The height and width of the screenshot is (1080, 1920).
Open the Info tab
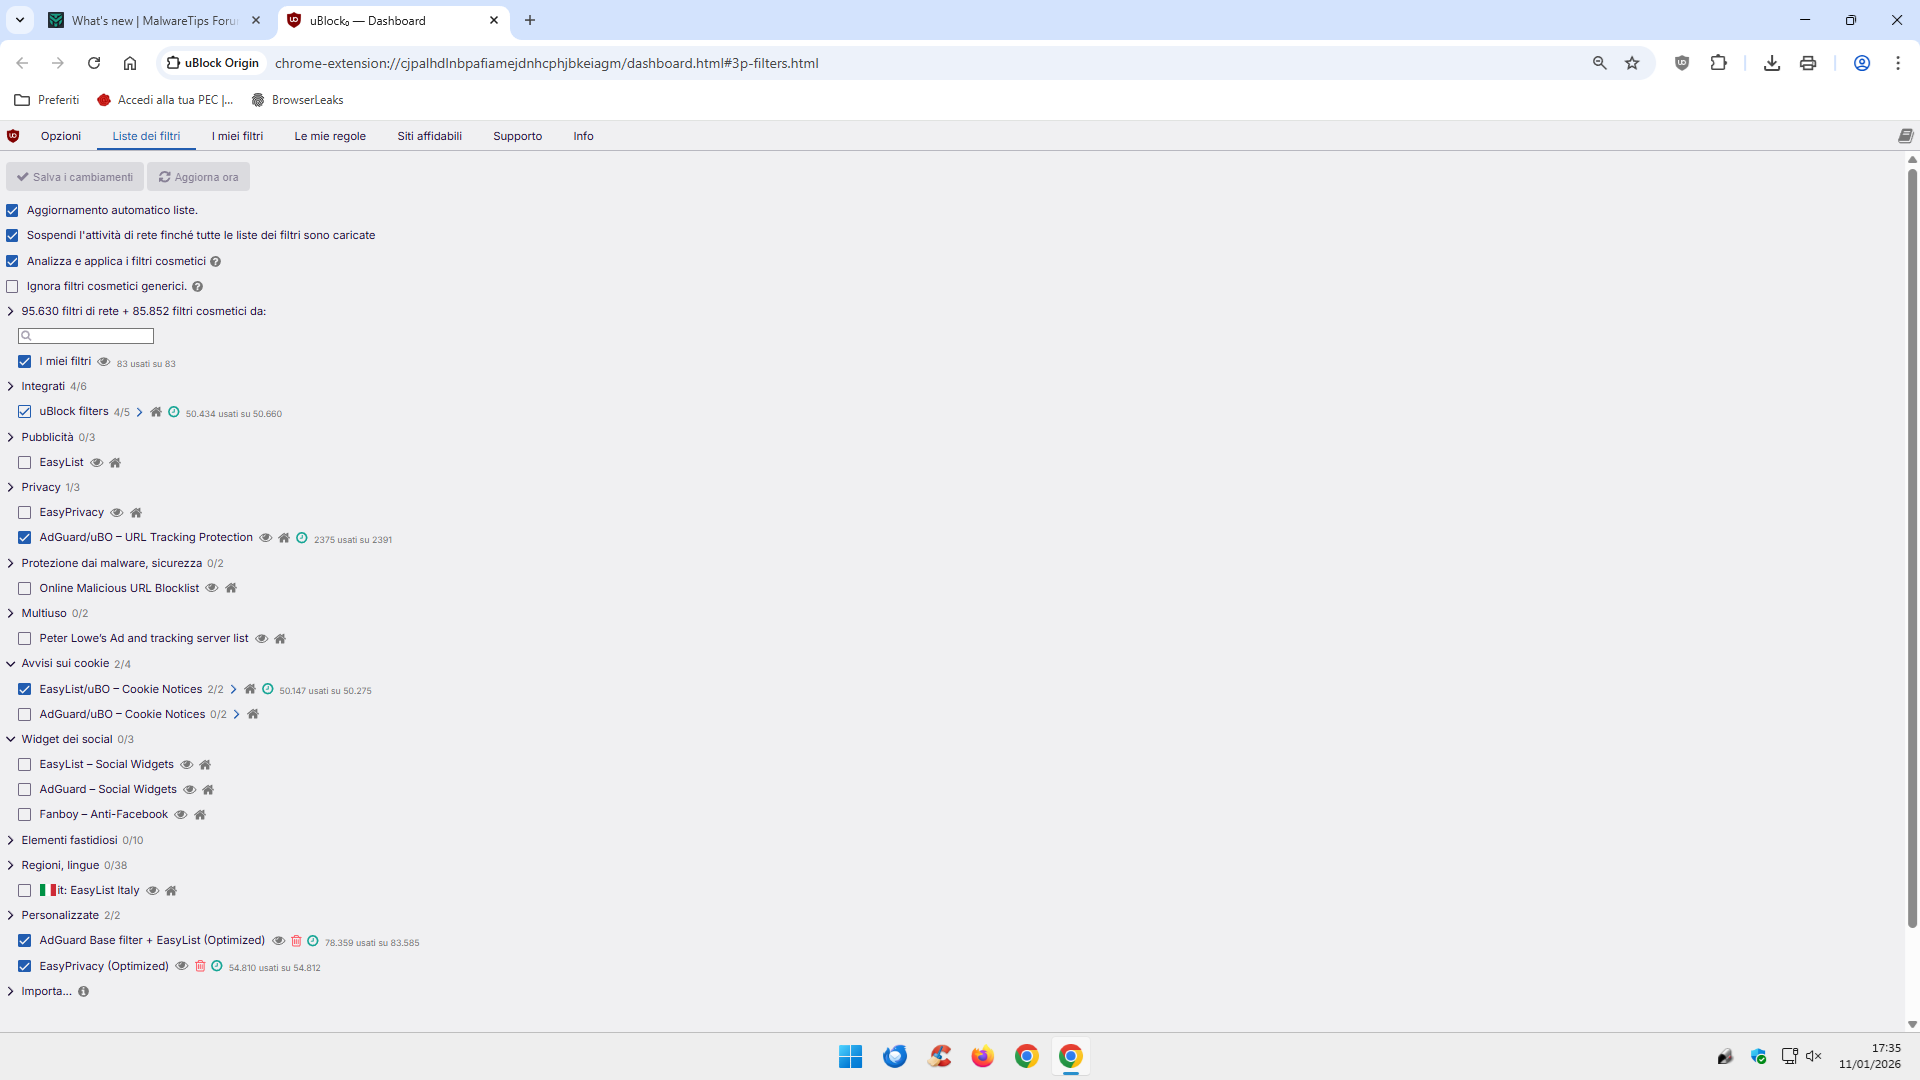click(x=583, y=136)
